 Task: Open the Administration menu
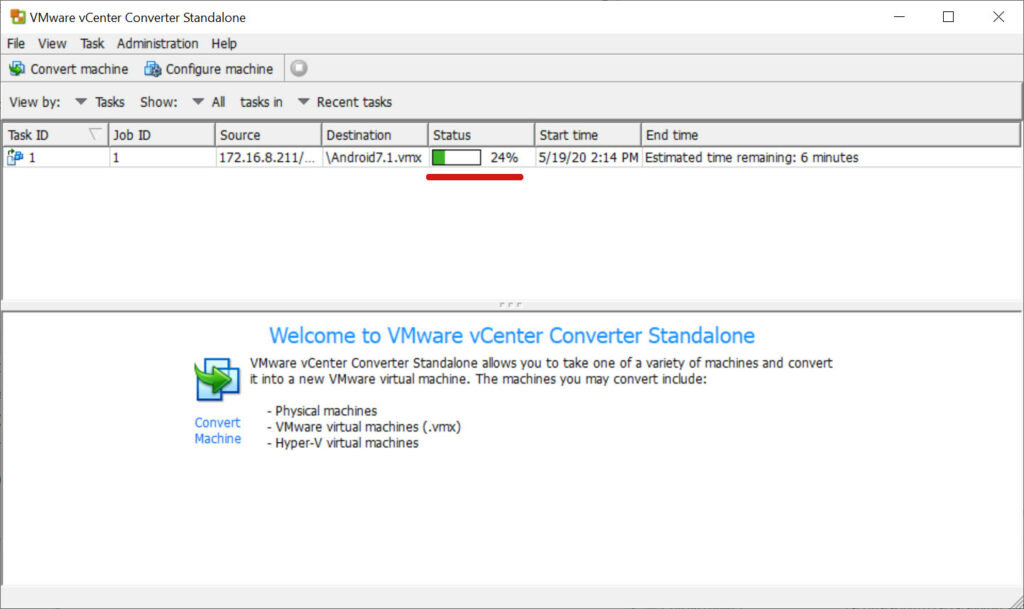coord(157,44)
